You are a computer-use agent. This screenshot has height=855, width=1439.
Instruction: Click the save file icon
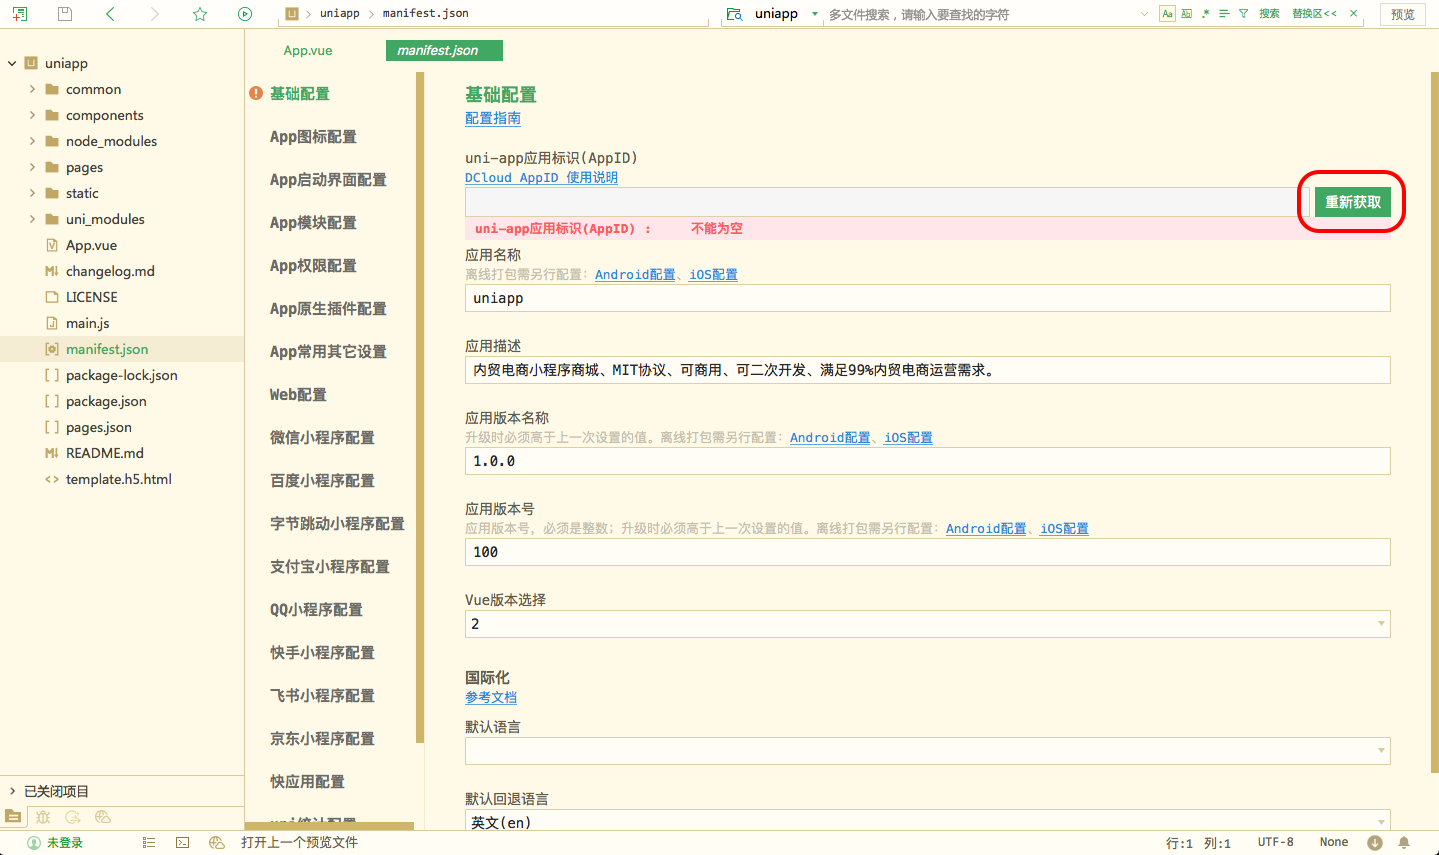coord(65,14)
